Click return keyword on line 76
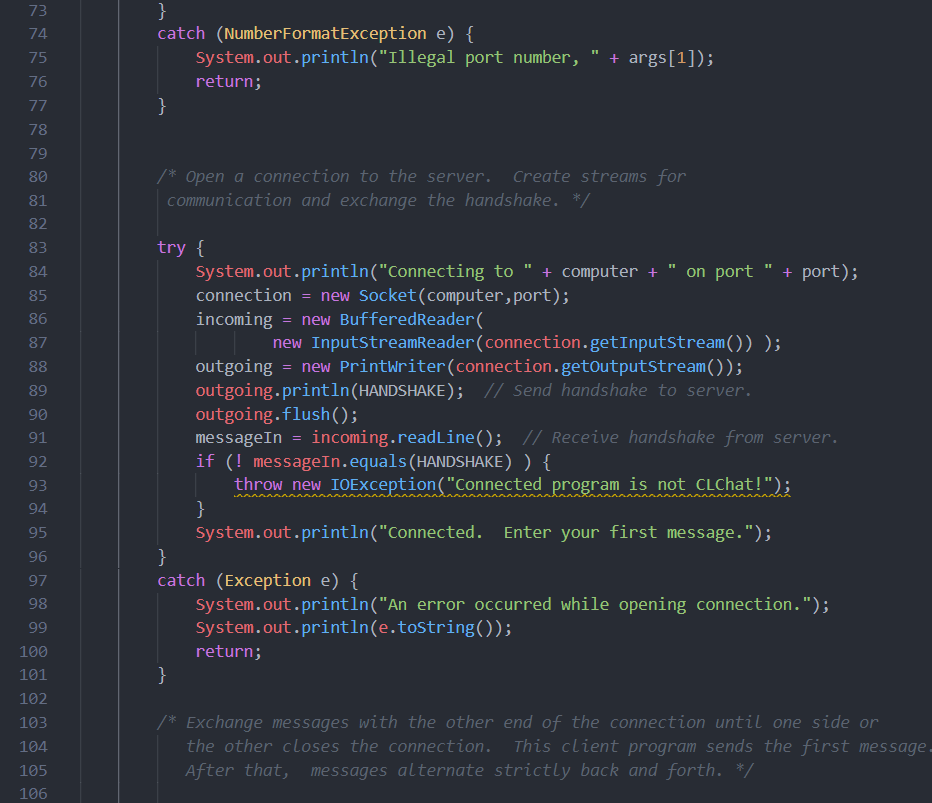This screenshot has height=803, width=932. [224, 81]
